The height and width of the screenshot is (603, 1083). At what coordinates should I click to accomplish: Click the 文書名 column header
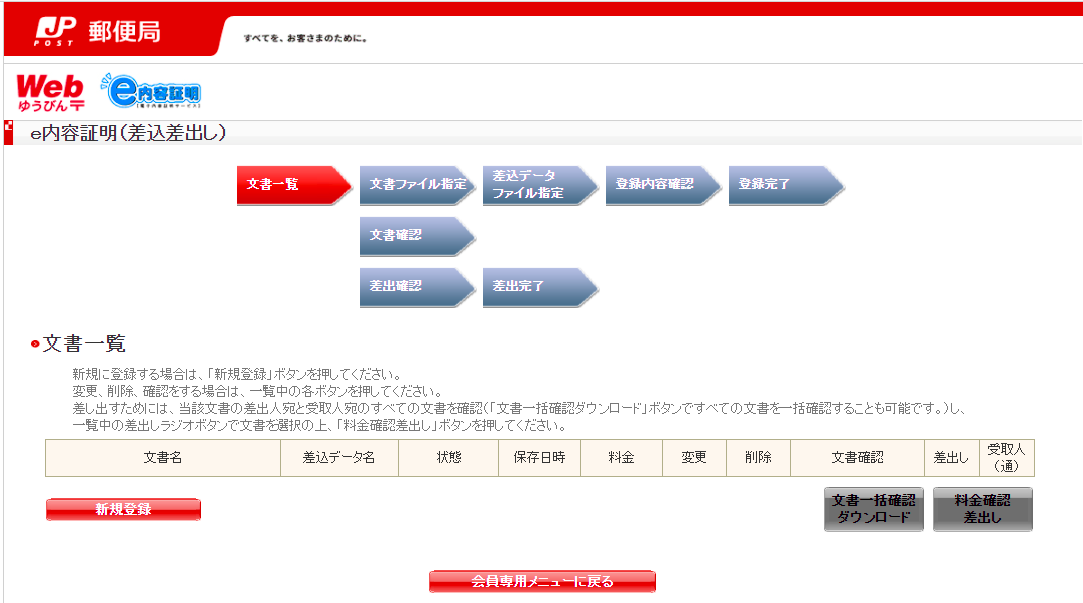pos(162,458)
